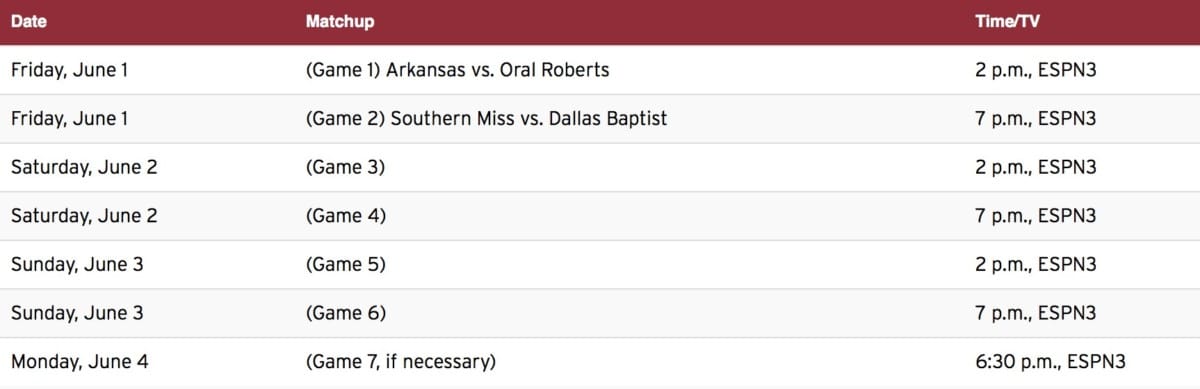Select the Arkansas vs. Oral Roberts matchup
The width and height of the screenshot is (1200, 389).
click(x=457, y=70)
